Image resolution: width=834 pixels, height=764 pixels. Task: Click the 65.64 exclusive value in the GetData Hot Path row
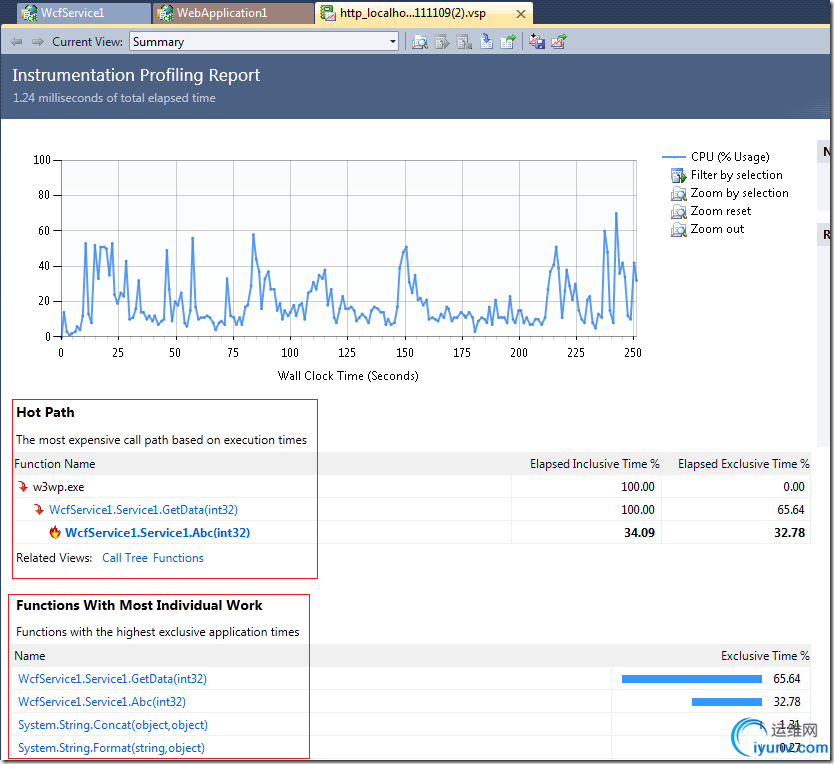tap(790, 510)
